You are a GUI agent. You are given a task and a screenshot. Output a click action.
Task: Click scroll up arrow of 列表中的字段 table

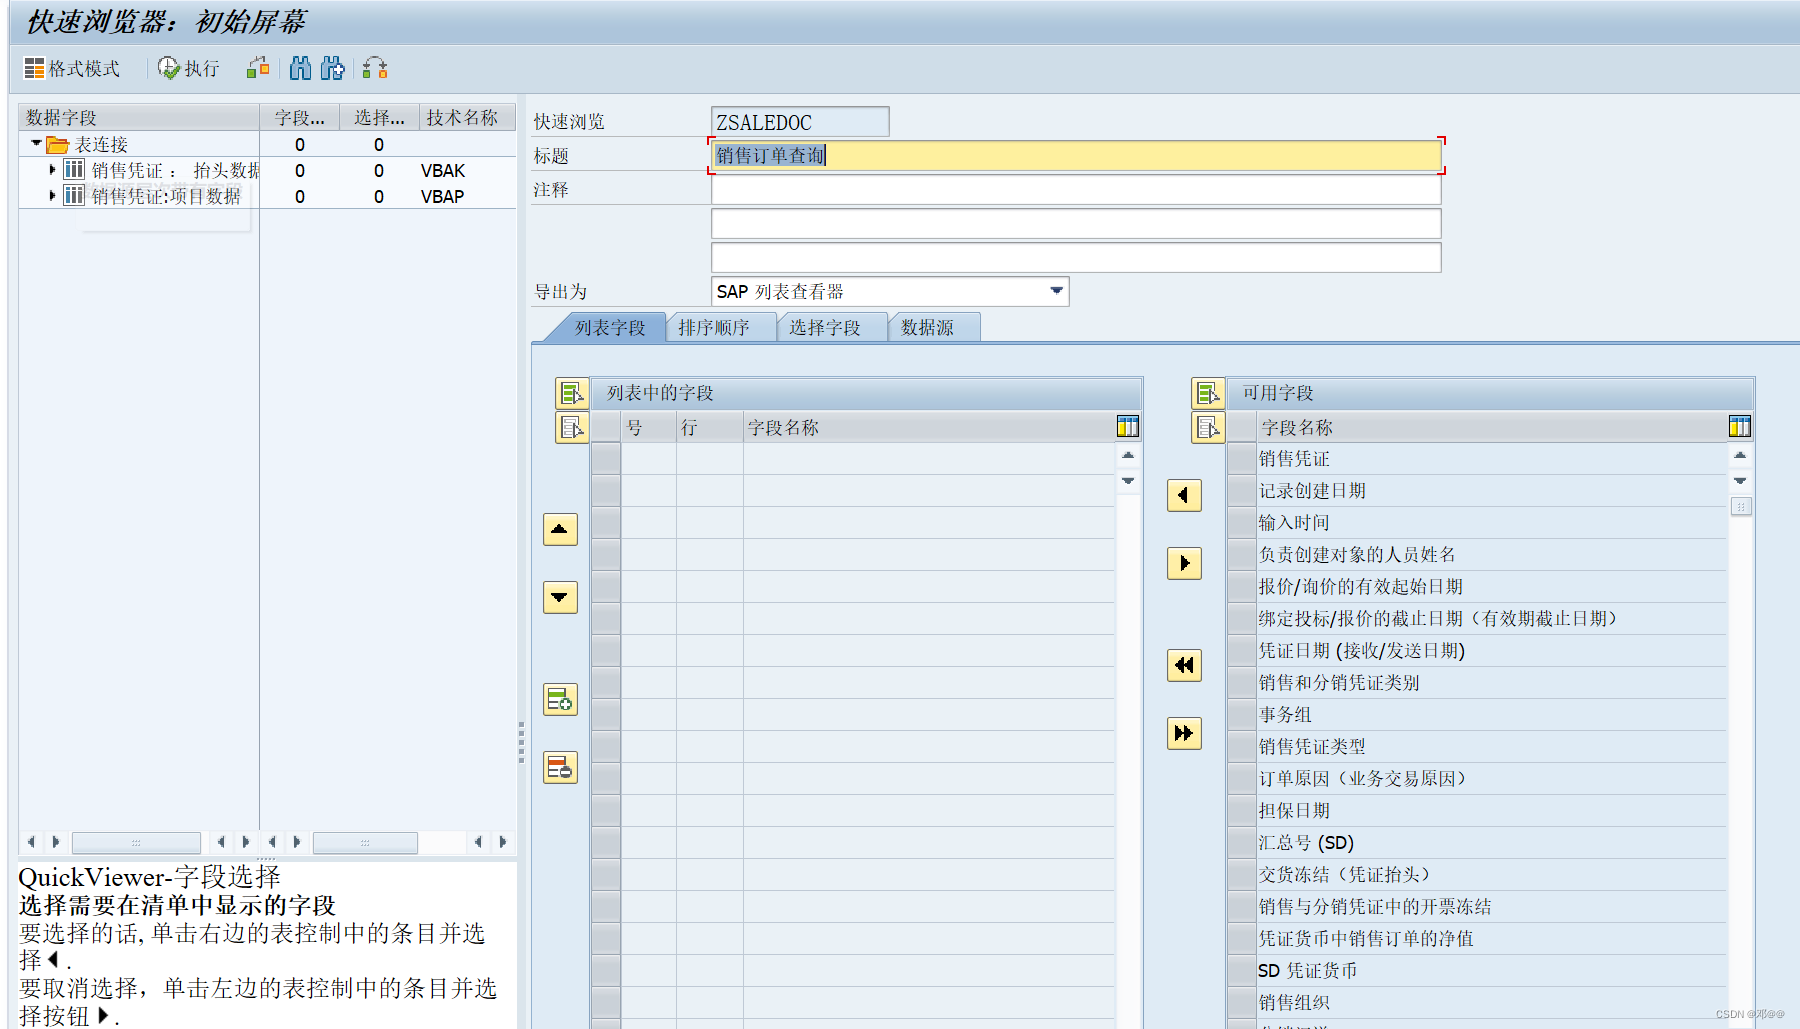tap(1128, 455)
